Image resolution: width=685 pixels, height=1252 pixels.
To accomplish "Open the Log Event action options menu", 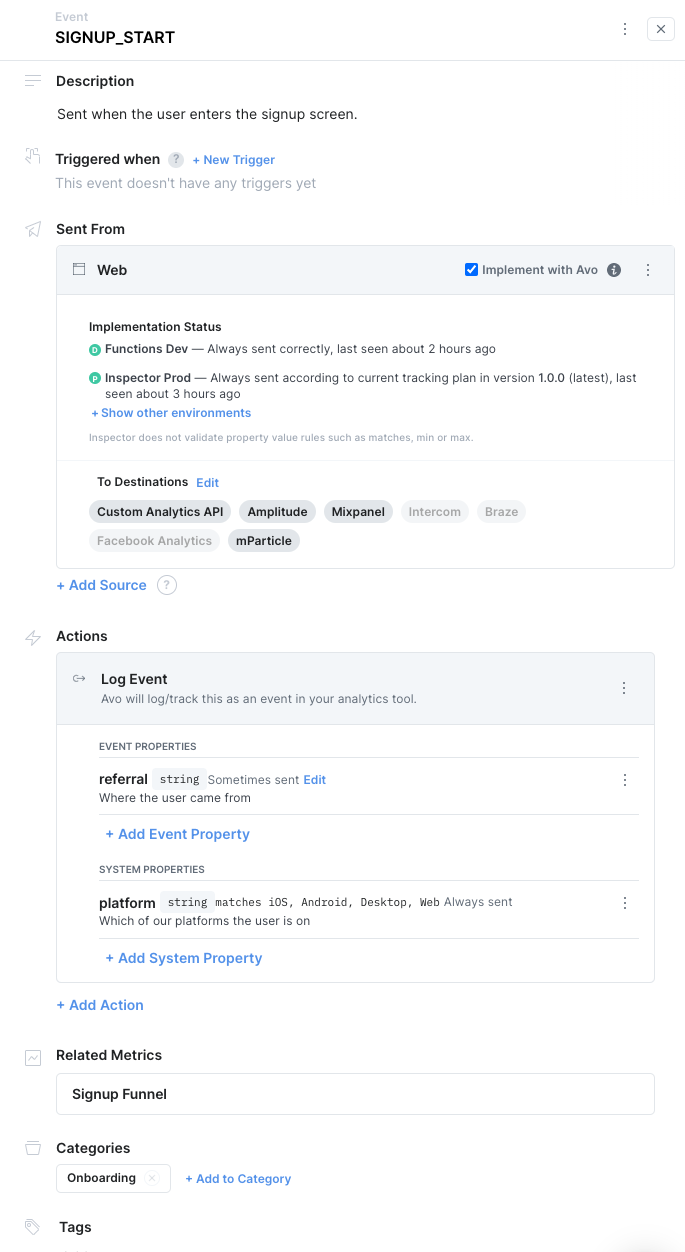I will tap(624, 688).
